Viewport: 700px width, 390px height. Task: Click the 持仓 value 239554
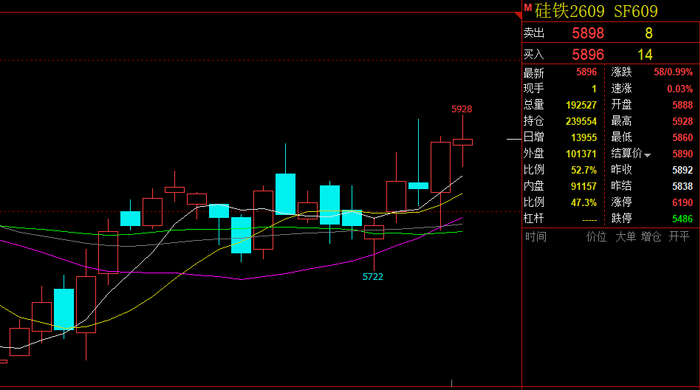coord(581,121)
